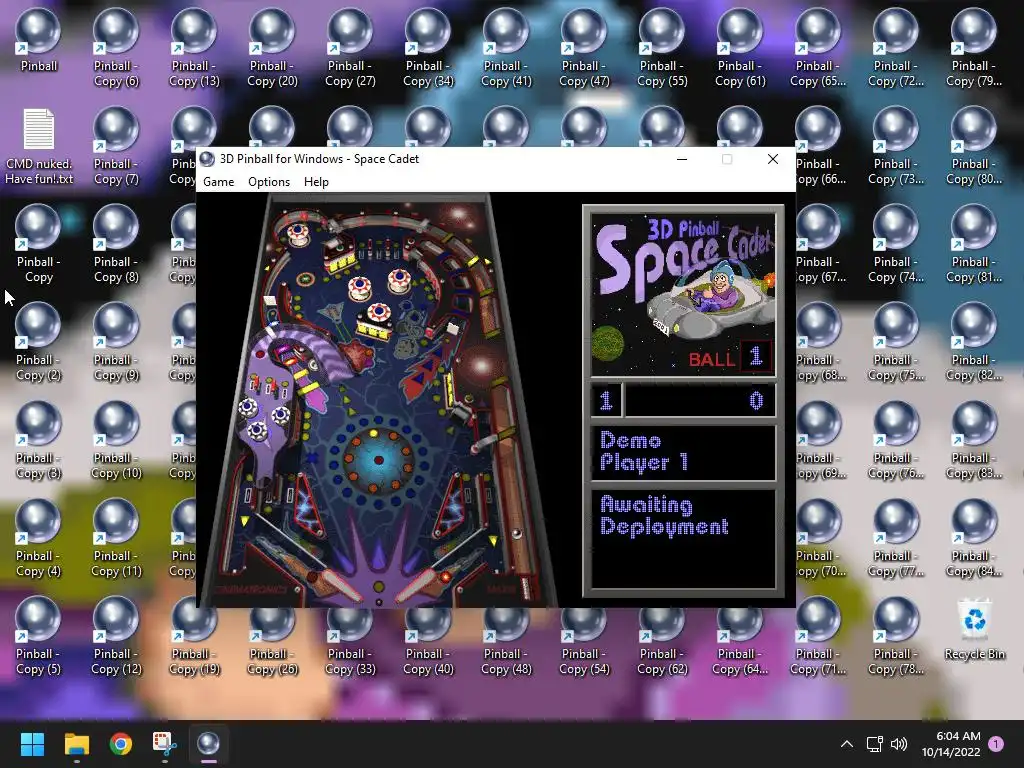Select the Pinball - Copy (48) shortcut
1024x768 pixels.
click(506, 643)
